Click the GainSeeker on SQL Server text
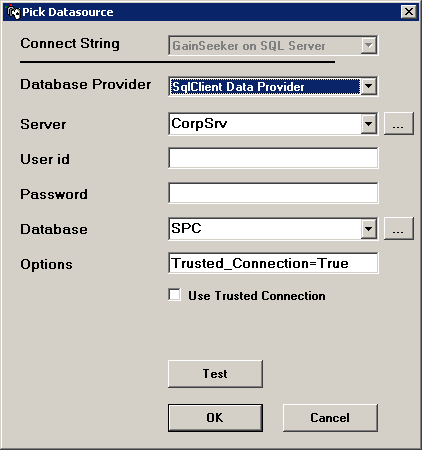This screenshot has width=422, height=450. 249,46
